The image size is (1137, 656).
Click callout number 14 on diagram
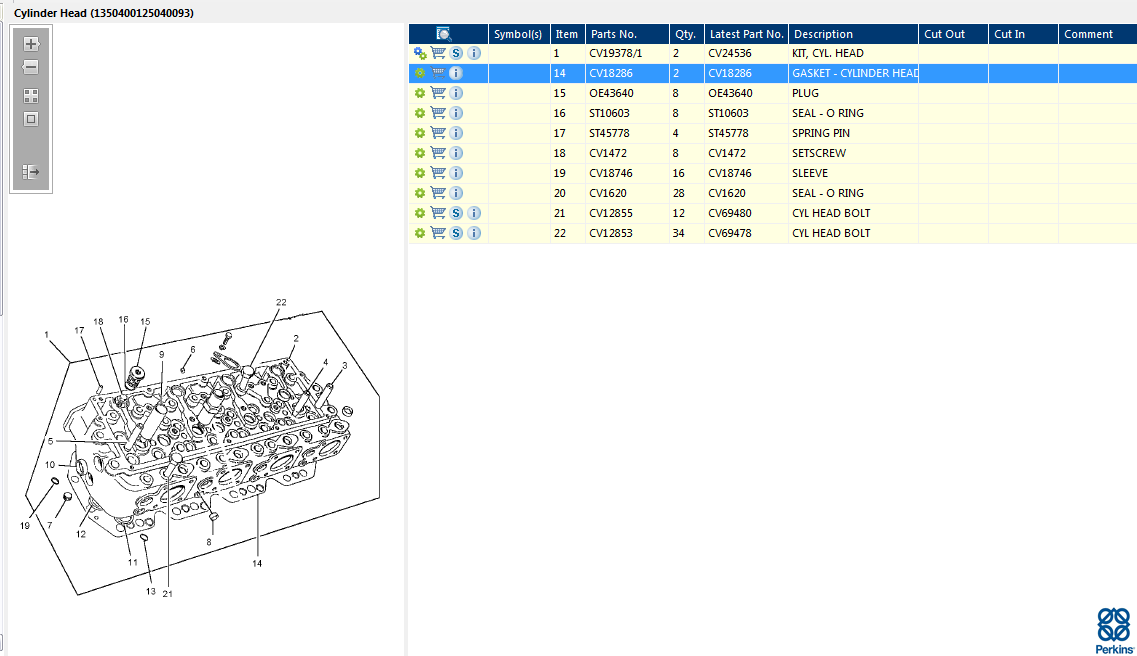[257, 563]
